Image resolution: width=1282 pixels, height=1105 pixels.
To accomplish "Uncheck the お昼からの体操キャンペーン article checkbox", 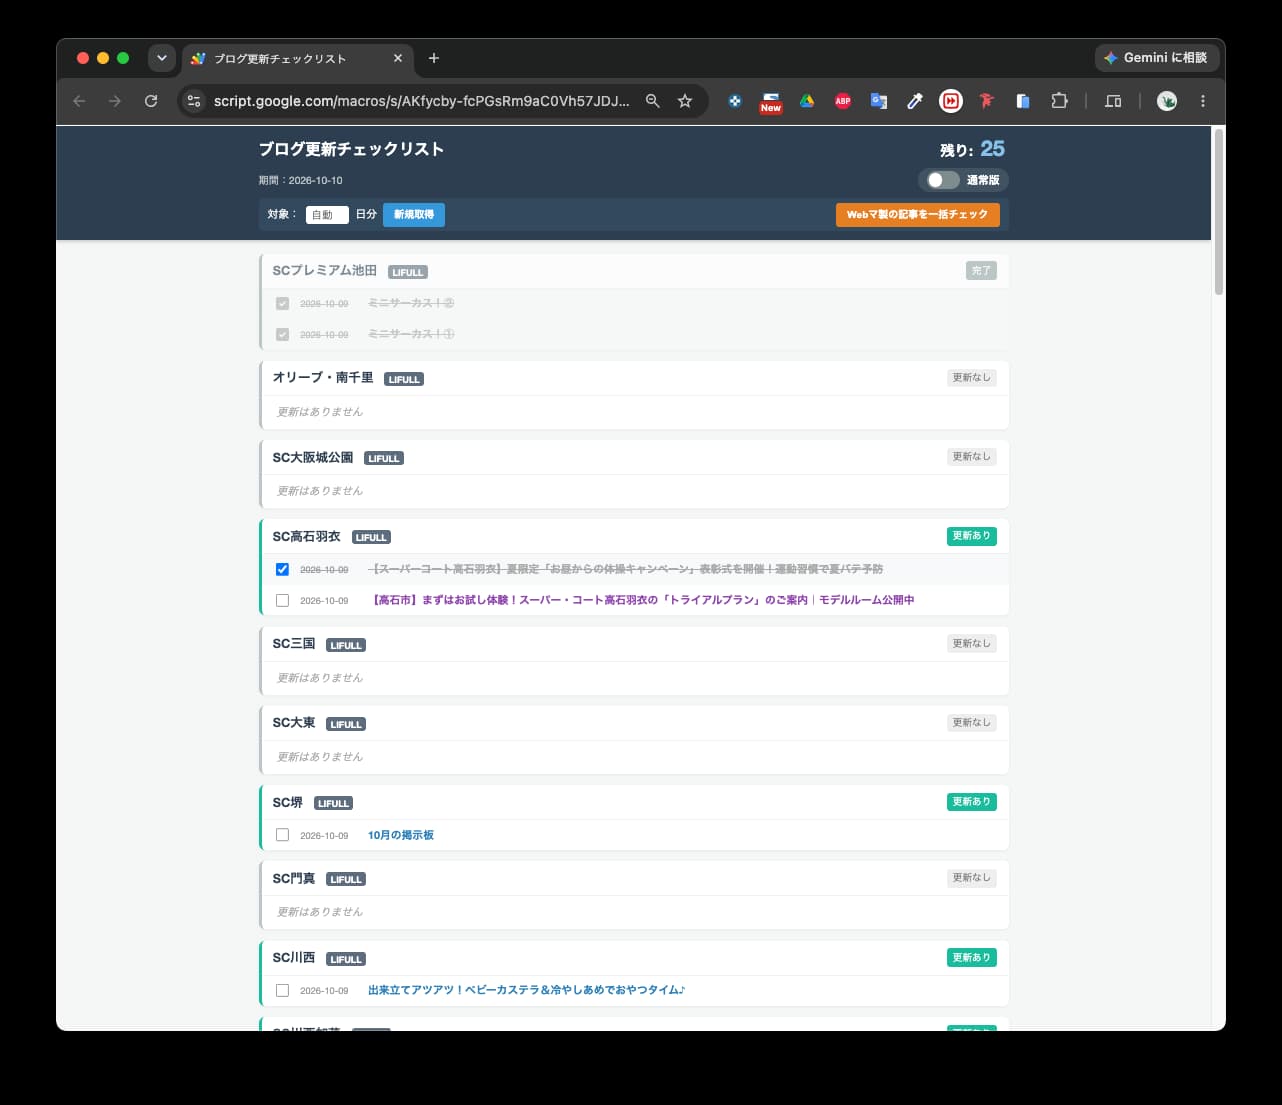I will [282, 569].
